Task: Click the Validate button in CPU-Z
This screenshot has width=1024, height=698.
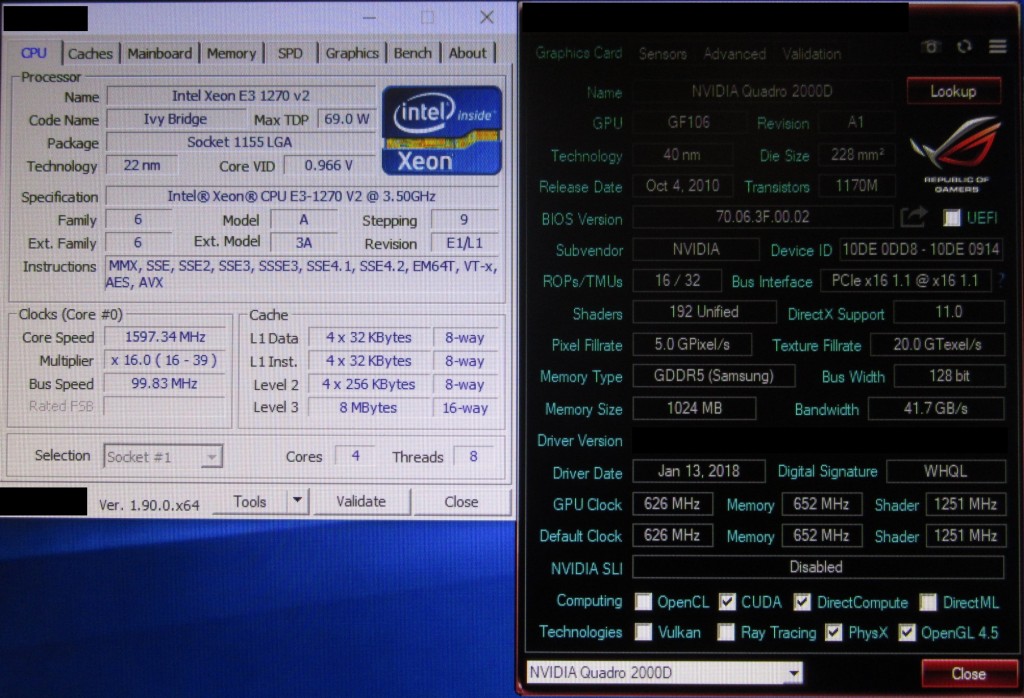Action: (361, 501)
